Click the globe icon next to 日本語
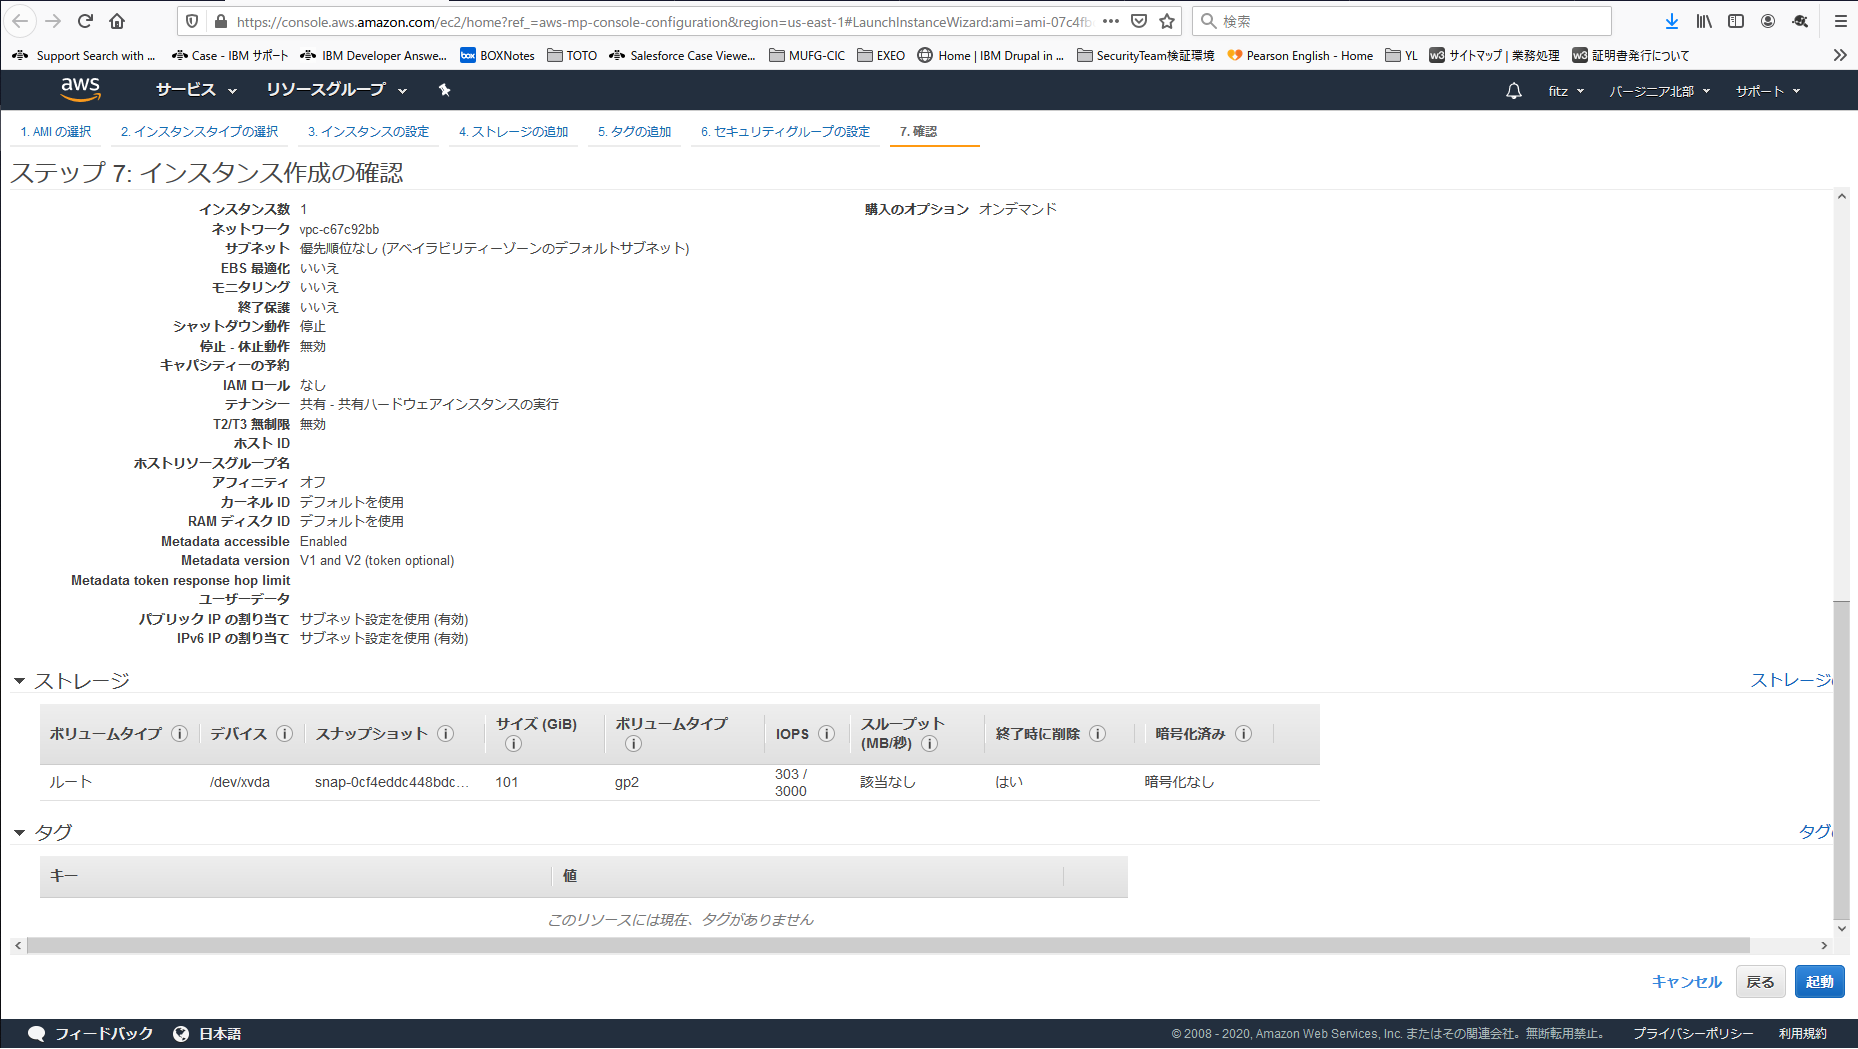This screenshot has height=1049, width=1858. (180, 1033)
